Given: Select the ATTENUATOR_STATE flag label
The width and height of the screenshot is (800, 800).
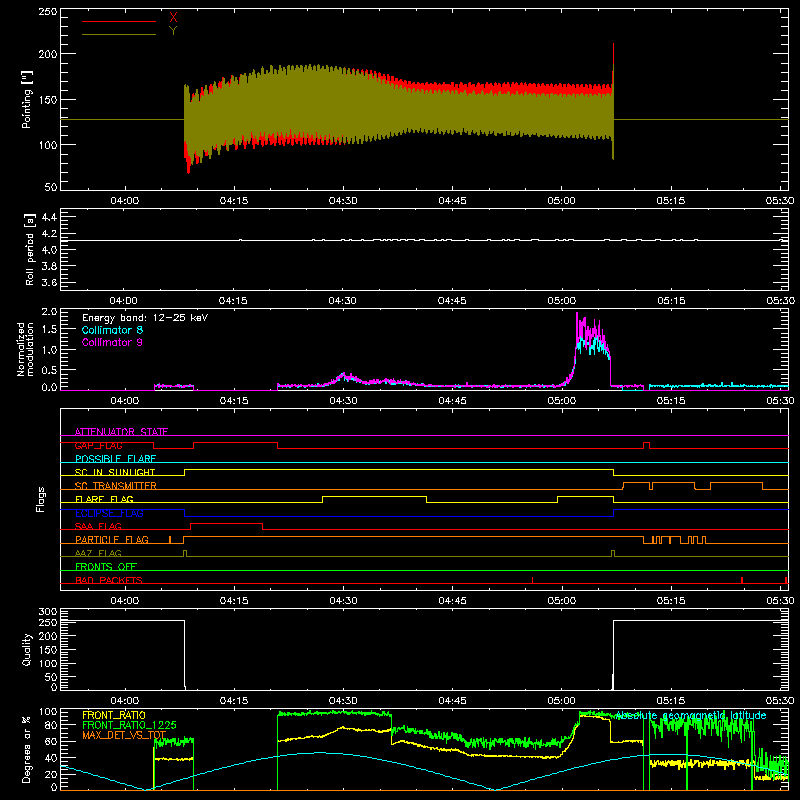Looking at the screenshot, I should coord(121,432).
